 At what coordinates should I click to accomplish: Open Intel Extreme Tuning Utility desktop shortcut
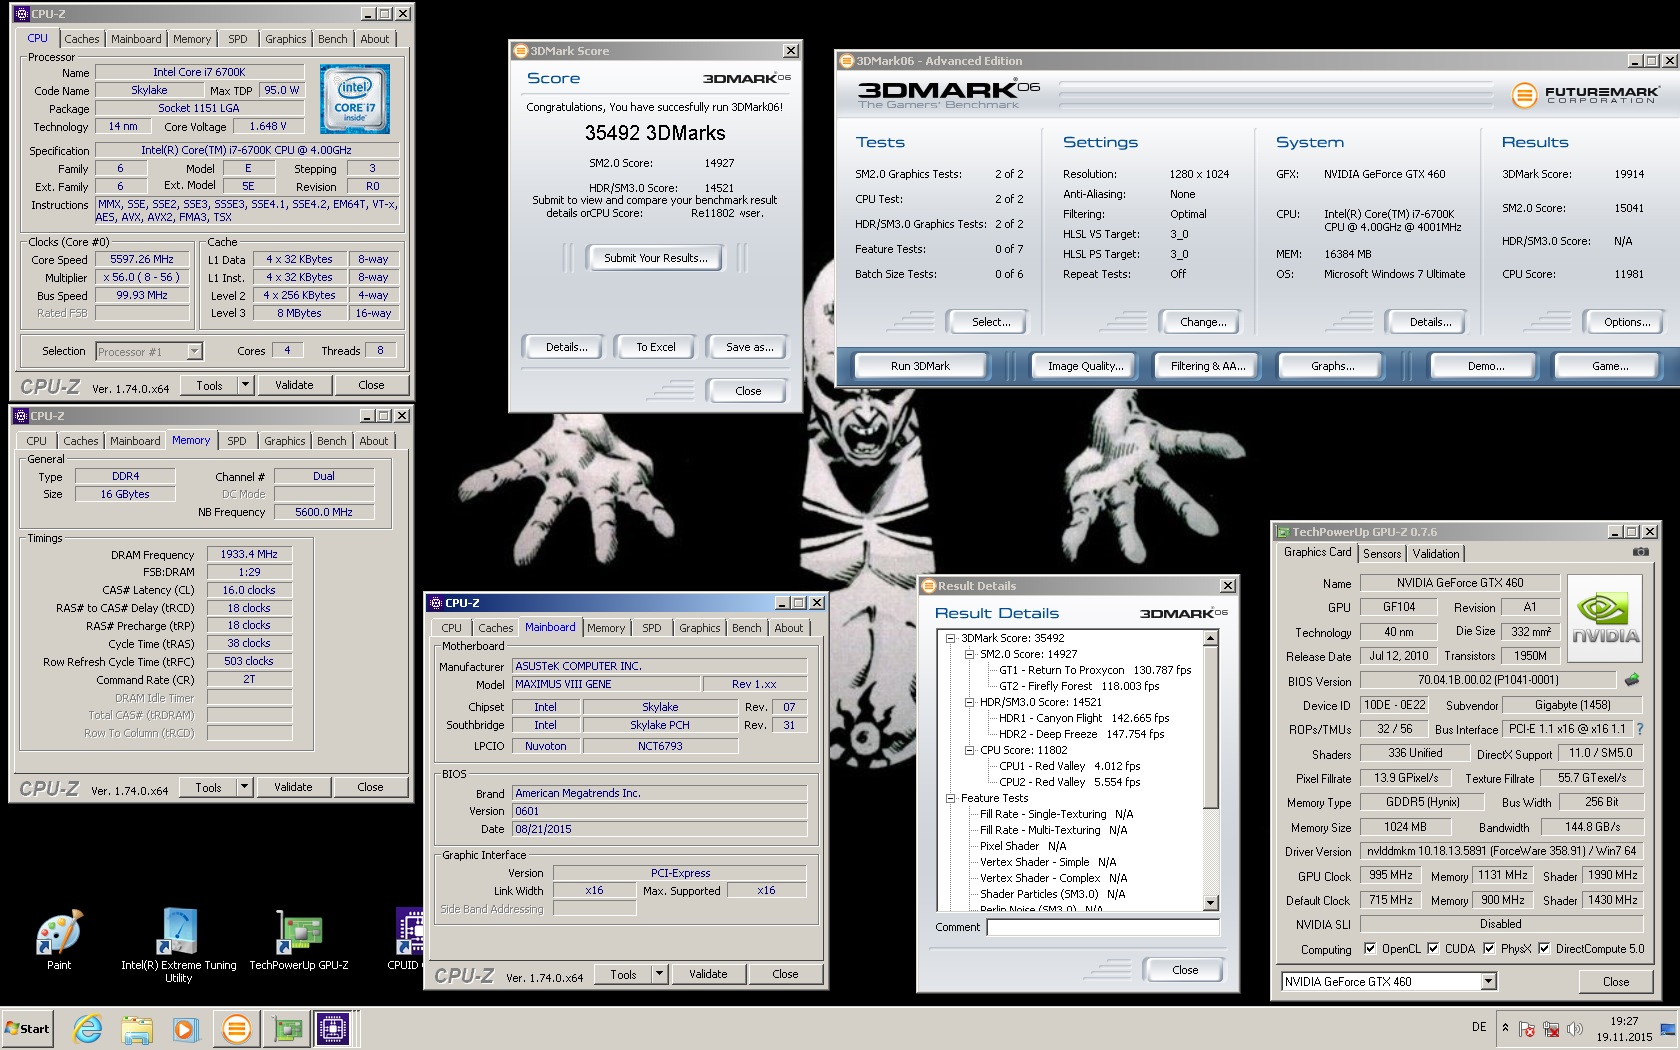click(178, 945)
